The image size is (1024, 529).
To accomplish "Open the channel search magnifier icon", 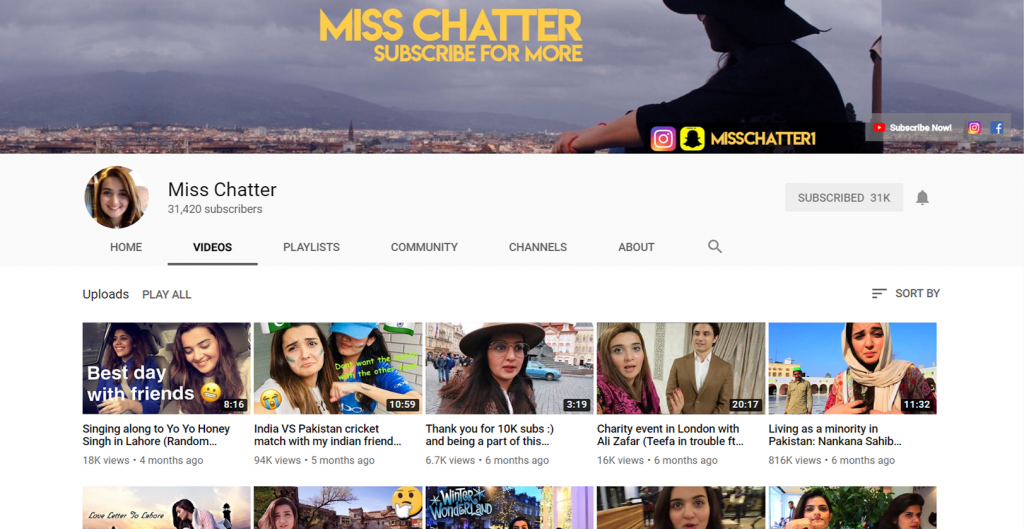I will coord(715,247).
